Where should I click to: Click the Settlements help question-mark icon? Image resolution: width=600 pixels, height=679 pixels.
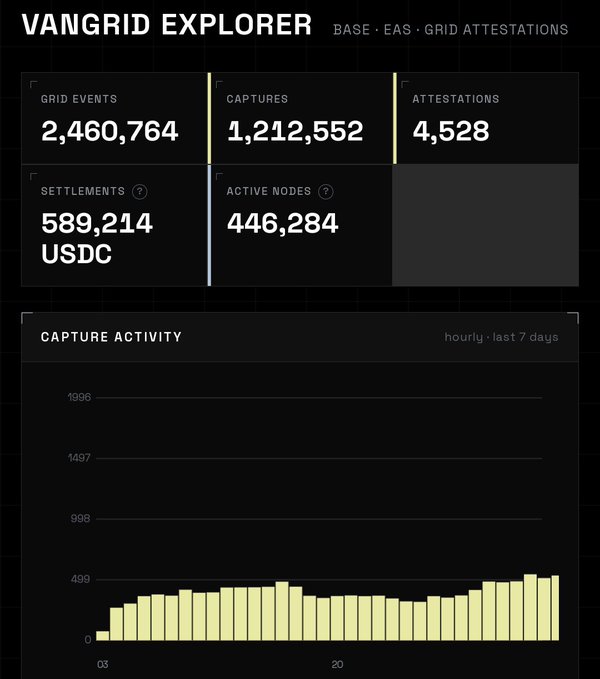pyautogui.click(x=139, y=191)
